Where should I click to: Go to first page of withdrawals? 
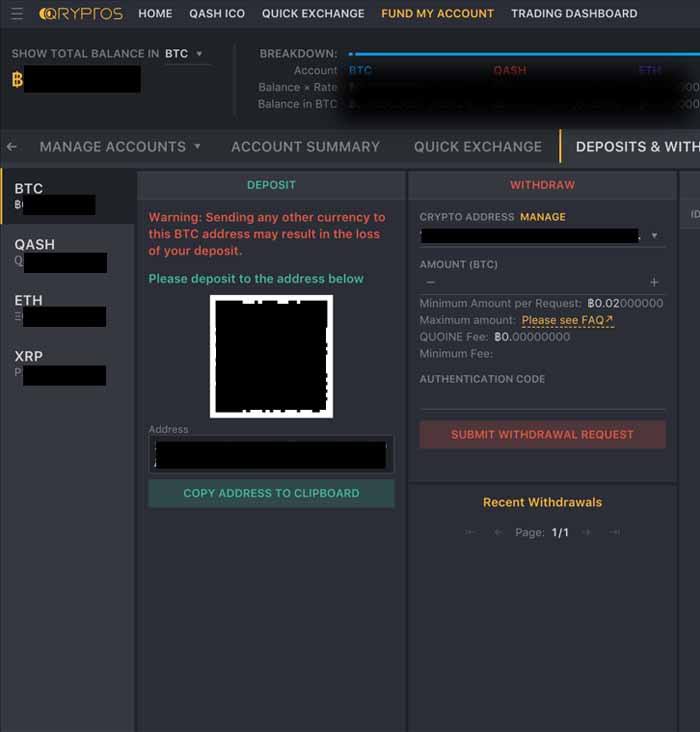(x=470, y=532)
